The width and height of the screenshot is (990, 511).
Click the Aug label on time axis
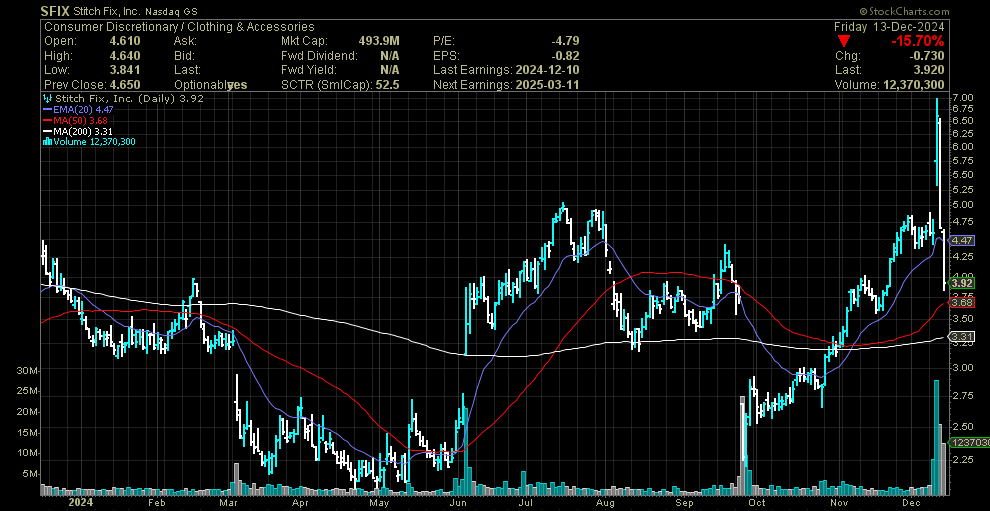[605, 502]
